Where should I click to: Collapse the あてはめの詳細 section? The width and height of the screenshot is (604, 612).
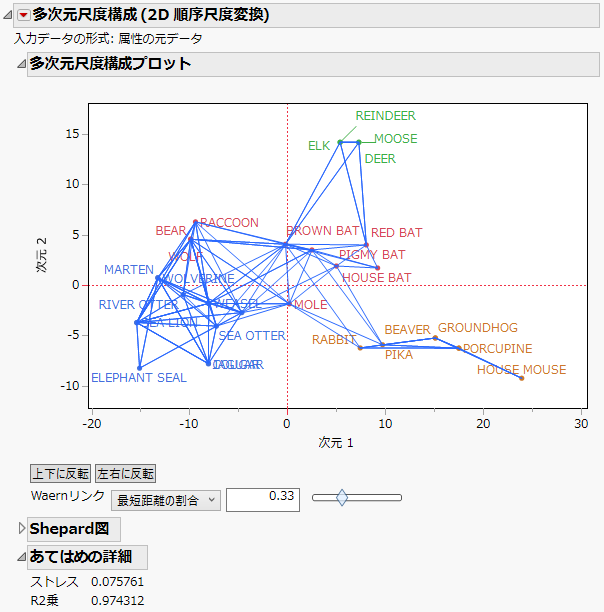point(22,557)
